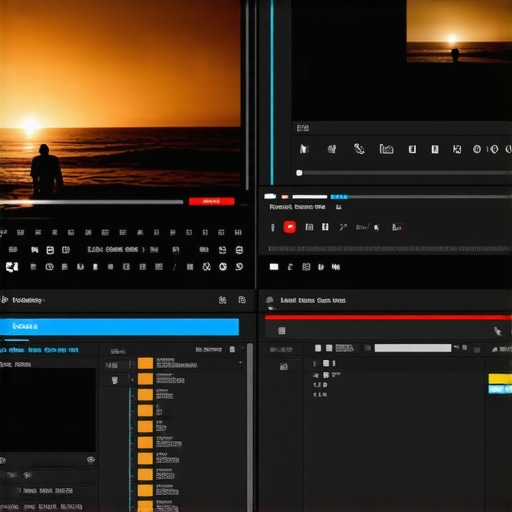Screen dimensions: 512x512
Task: Click the spiral icon ending the bottom toolbar row
Action: 239,266
